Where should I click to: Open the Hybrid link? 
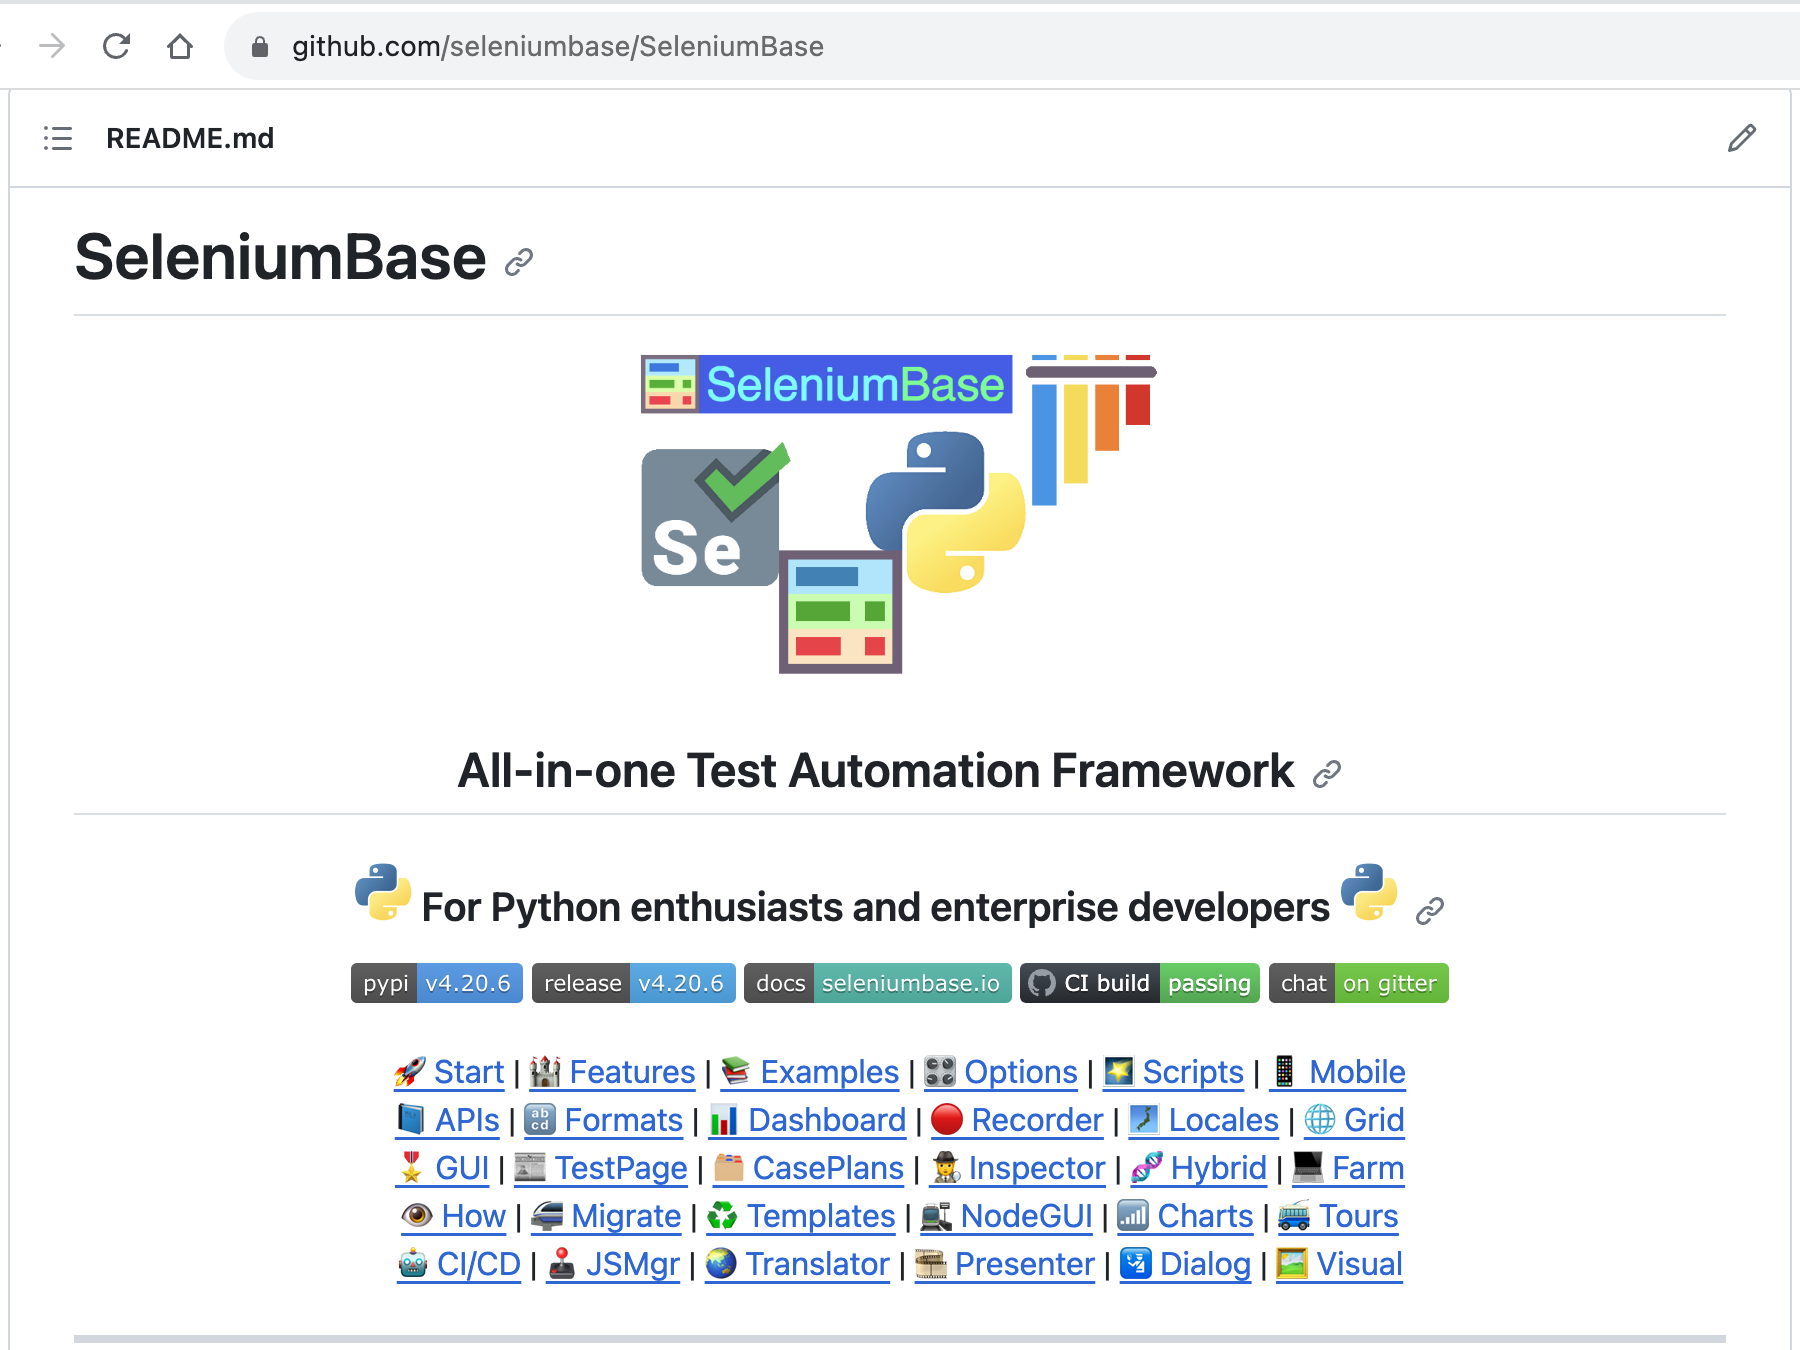pos(1199,1168)
